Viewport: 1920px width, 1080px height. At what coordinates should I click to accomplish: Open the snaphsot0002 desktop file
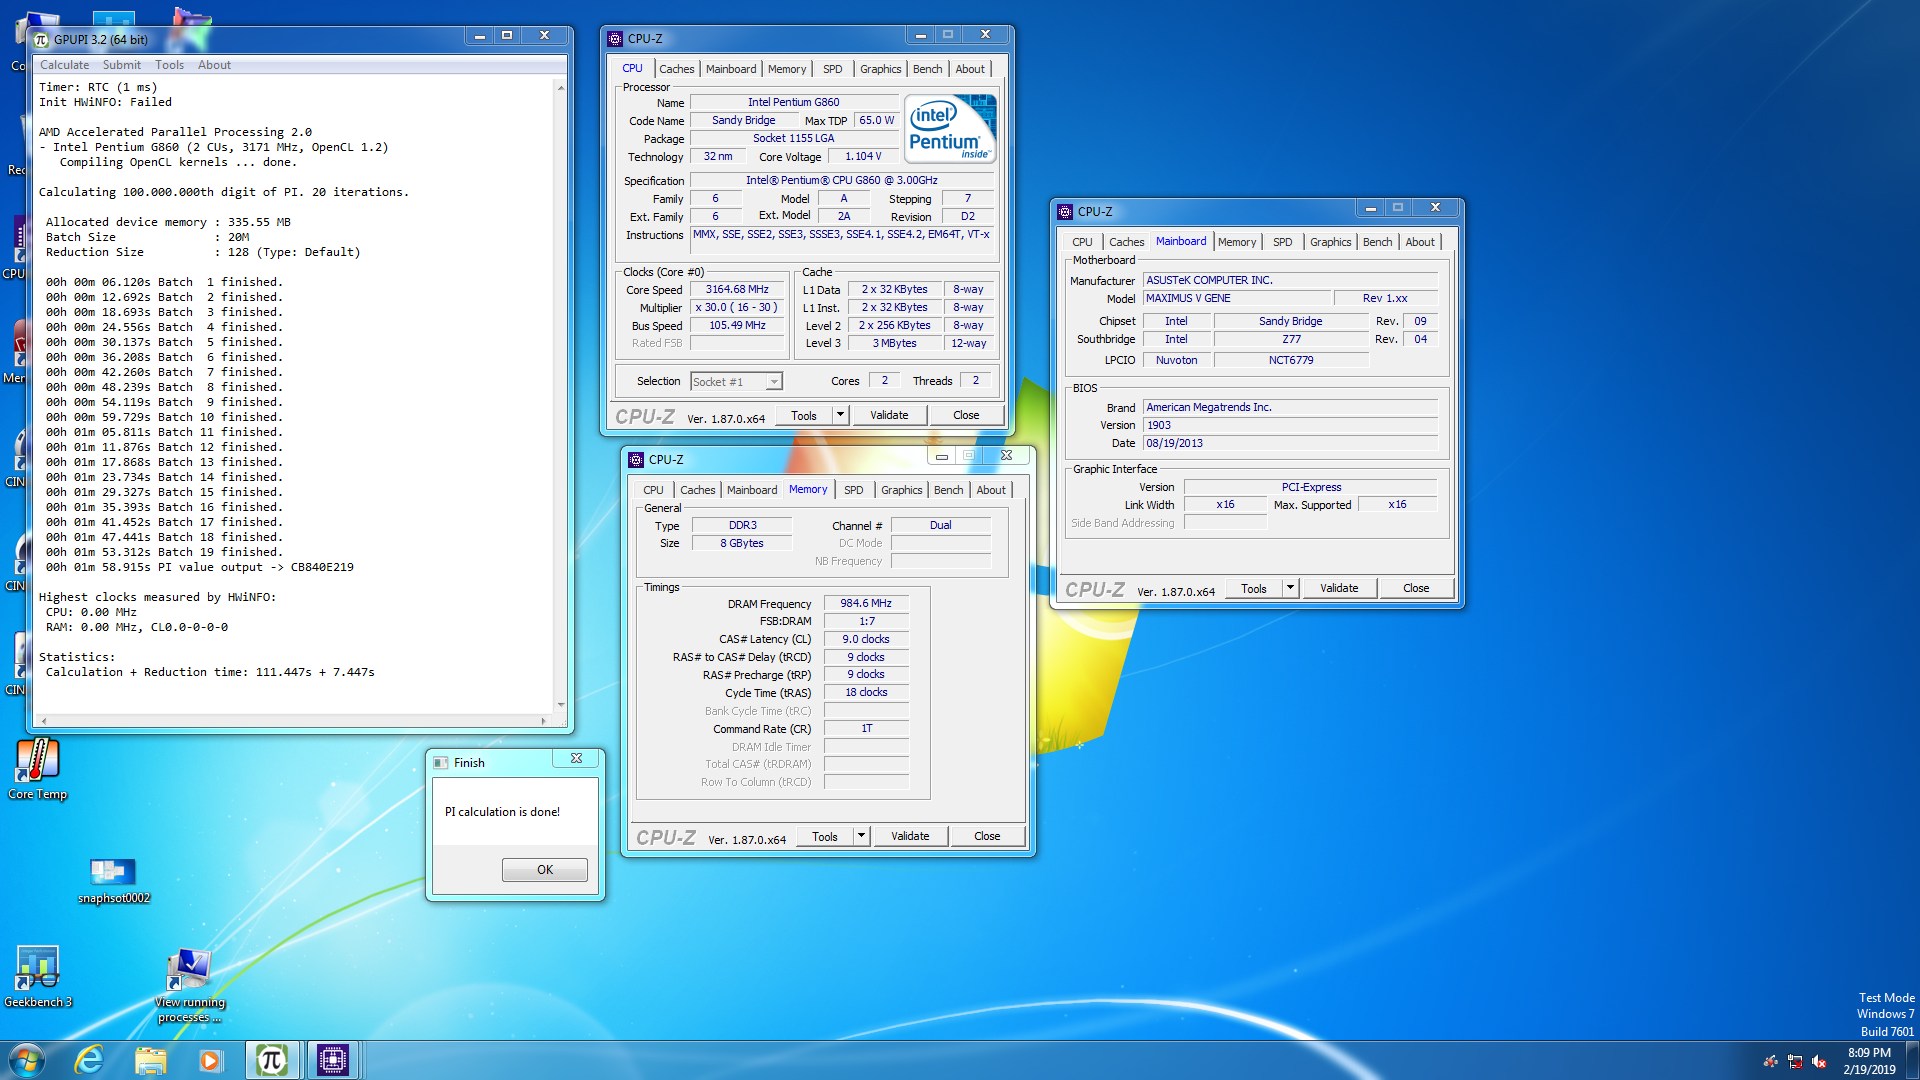click(113, 880)
